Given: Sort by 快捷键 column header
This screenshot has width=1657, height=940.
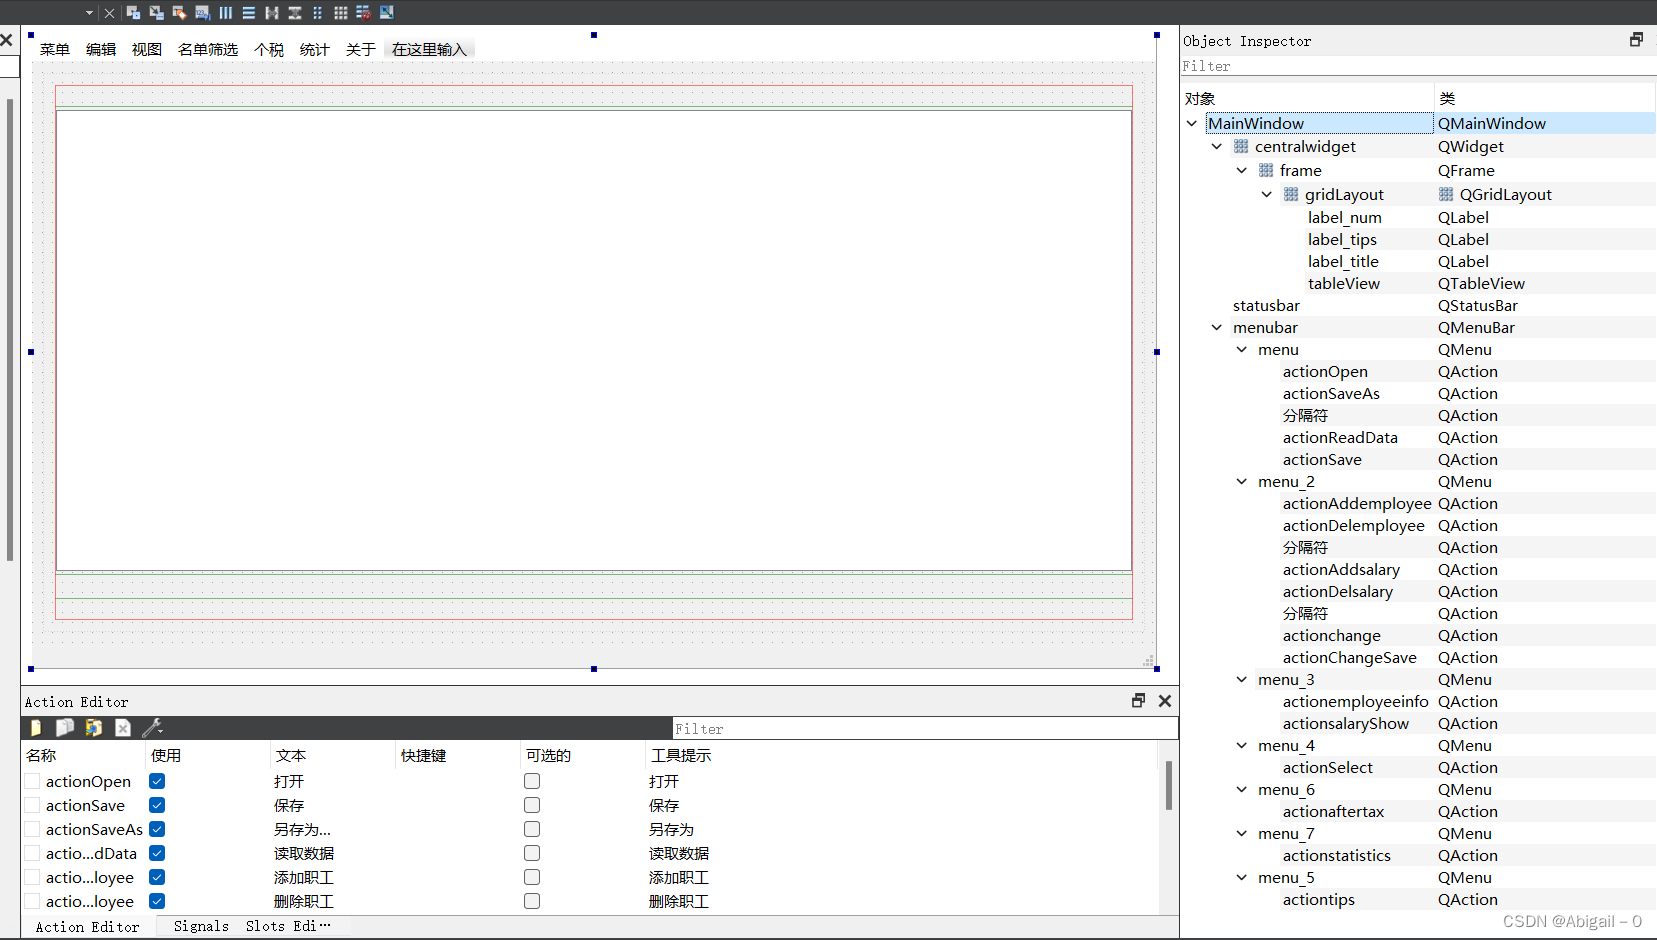Looking at the screenshot, I should pyautogui.click(x=458, y=756).
